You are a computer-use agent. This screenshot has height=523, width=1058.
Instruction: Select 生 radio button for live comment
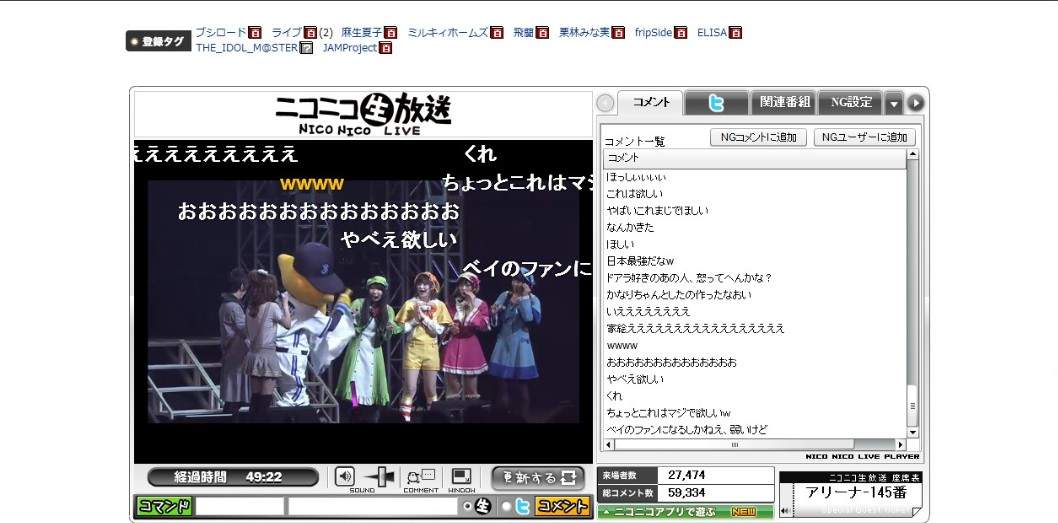(466, 506)
